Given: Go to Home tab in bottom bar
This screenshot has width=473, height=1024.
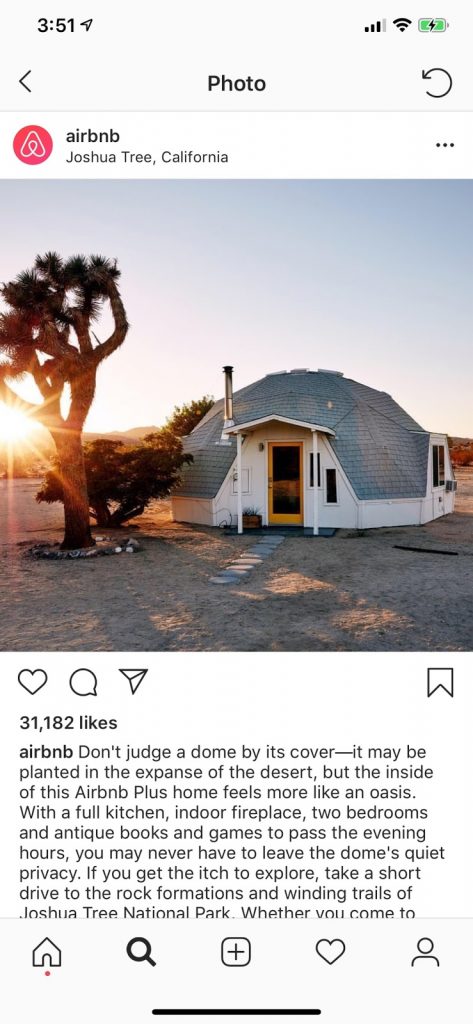Looking at the screenshot, I should point(46,953).
